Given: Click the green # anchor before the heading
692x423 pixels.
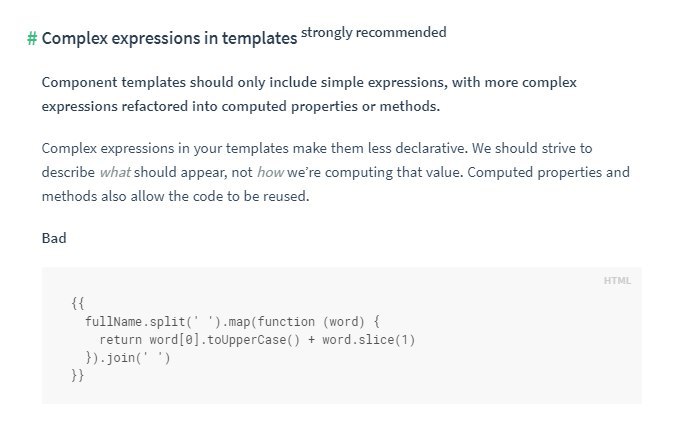Looking at the screenshot, I should point(33,39).
